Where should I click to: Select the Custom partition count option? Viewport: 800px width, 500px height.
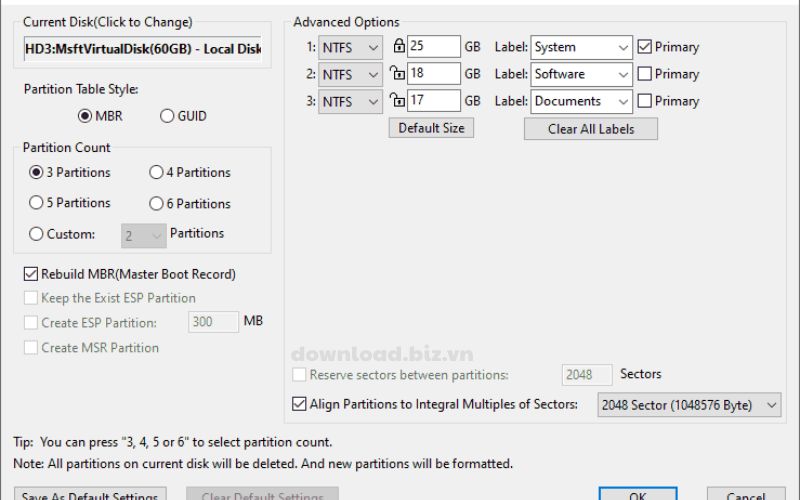pyautogui.click(x=37, y=234)
